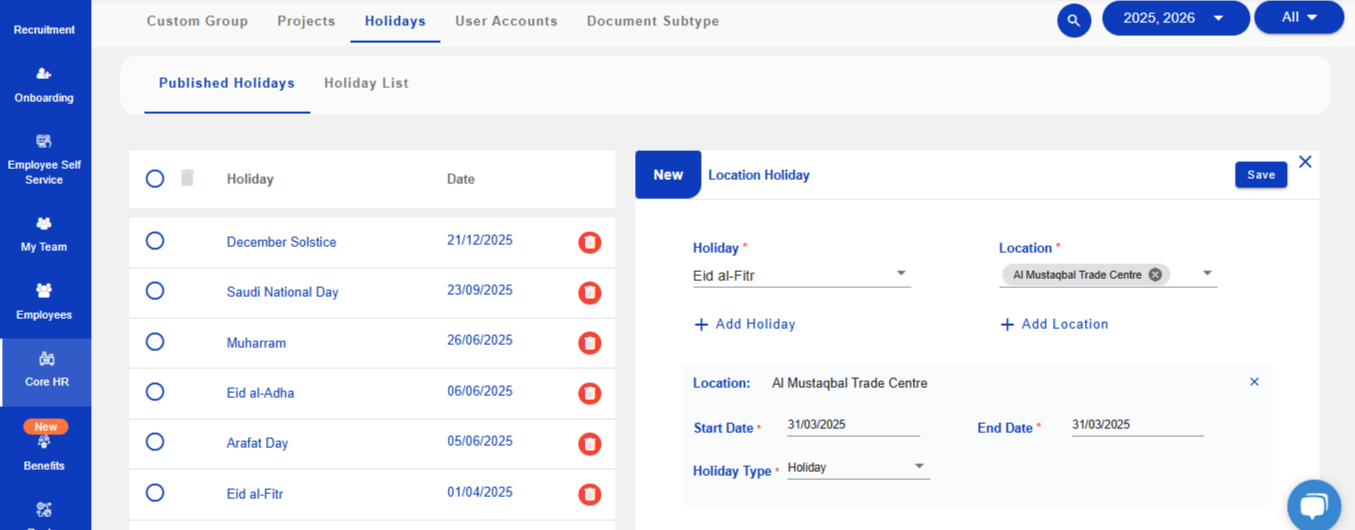Click red trash icon for Muharram

(590, 343)
